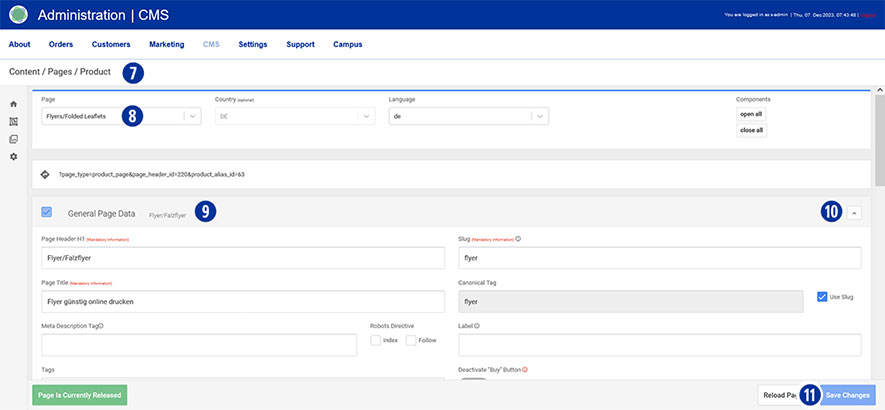The width and height of the screenshot is (885, 410).
Task: Click the diamond direction icon beside page URL
Action: pyautogui.click(x=45, y=174)
